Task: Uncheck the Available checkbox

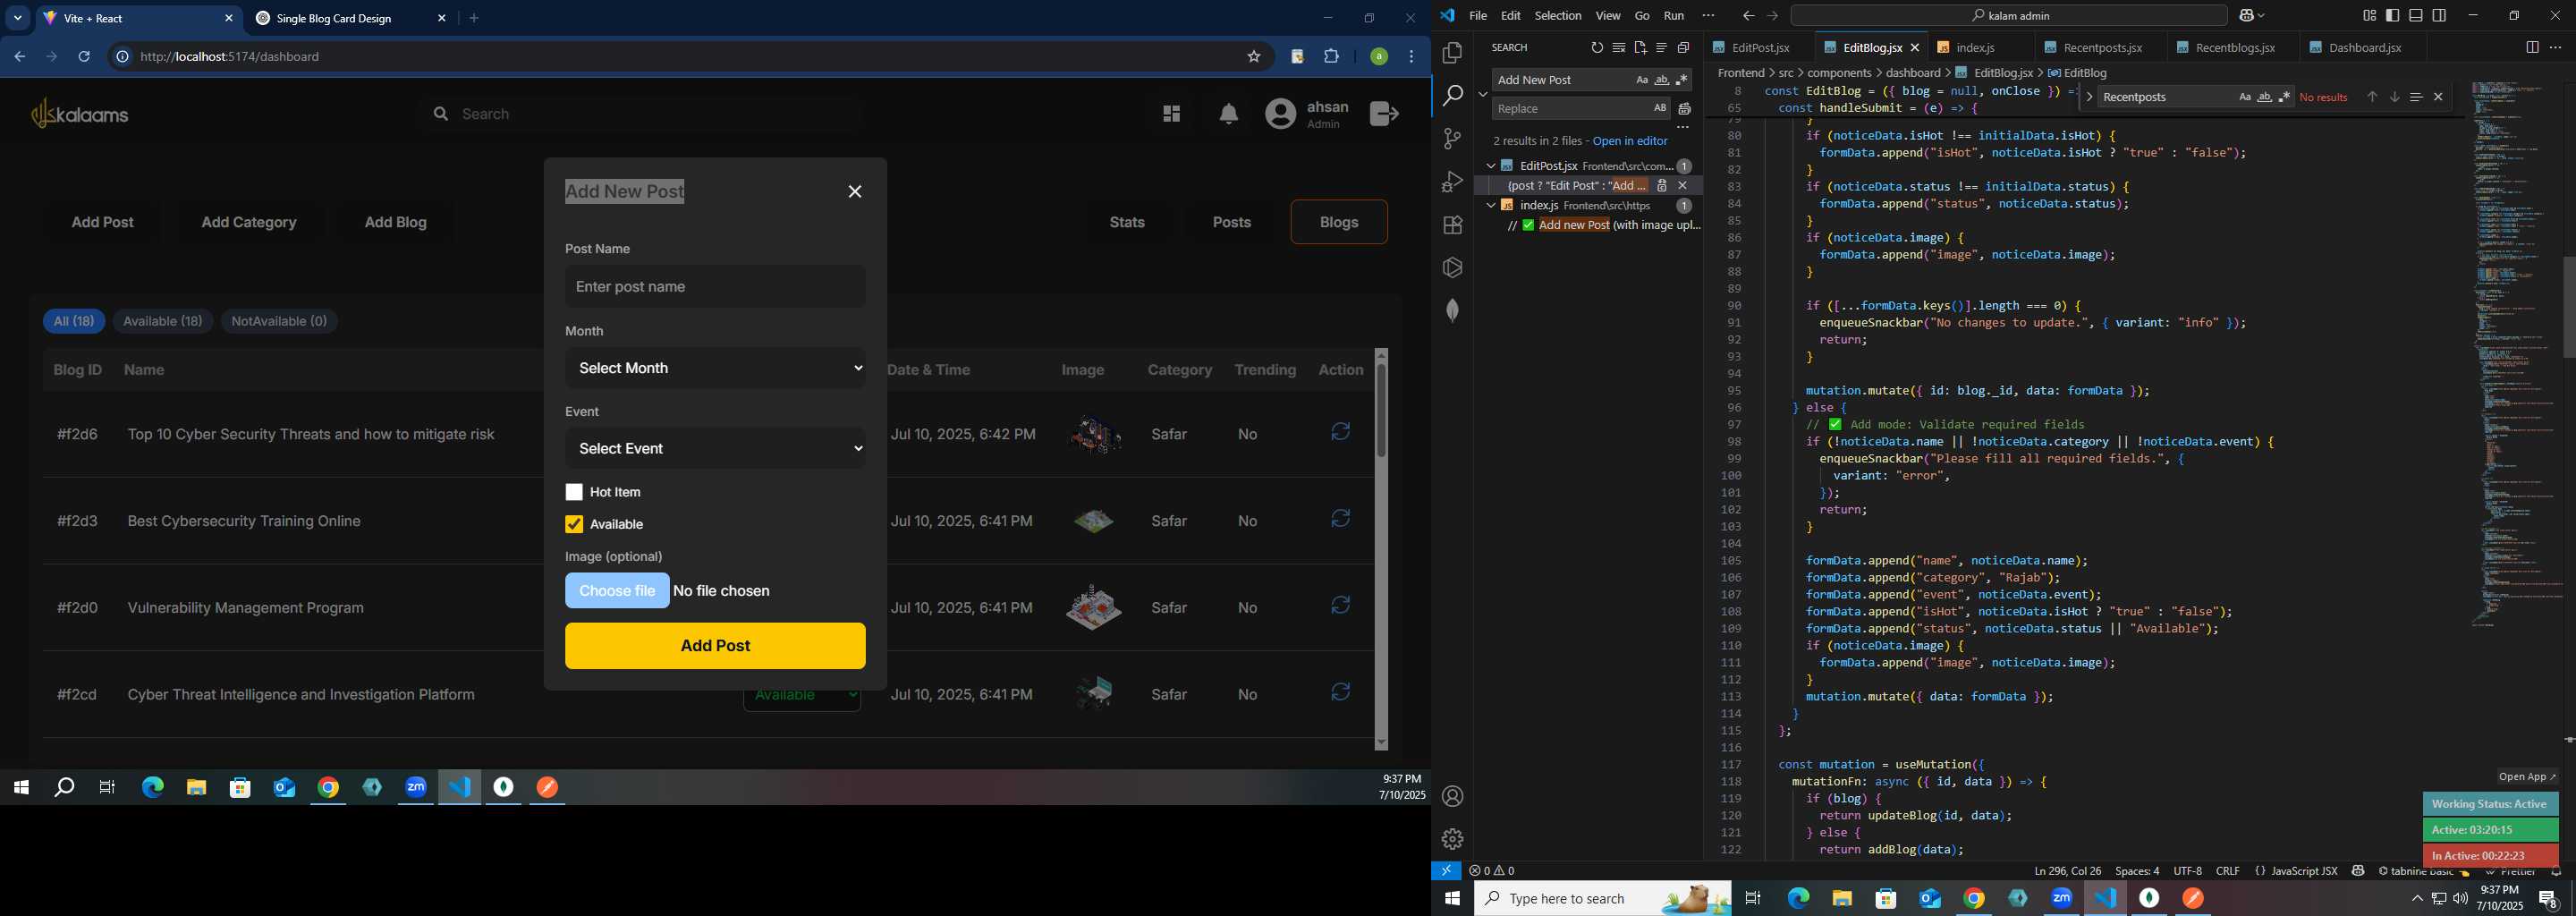Action: tap(574, 524)
